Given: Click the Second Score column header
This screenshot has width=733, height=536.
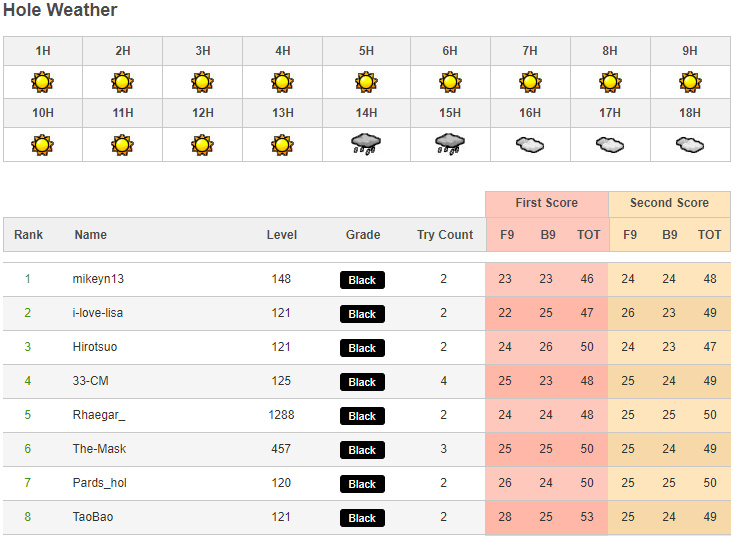Looking at the screenshot, I should click(x=669, y=203).
